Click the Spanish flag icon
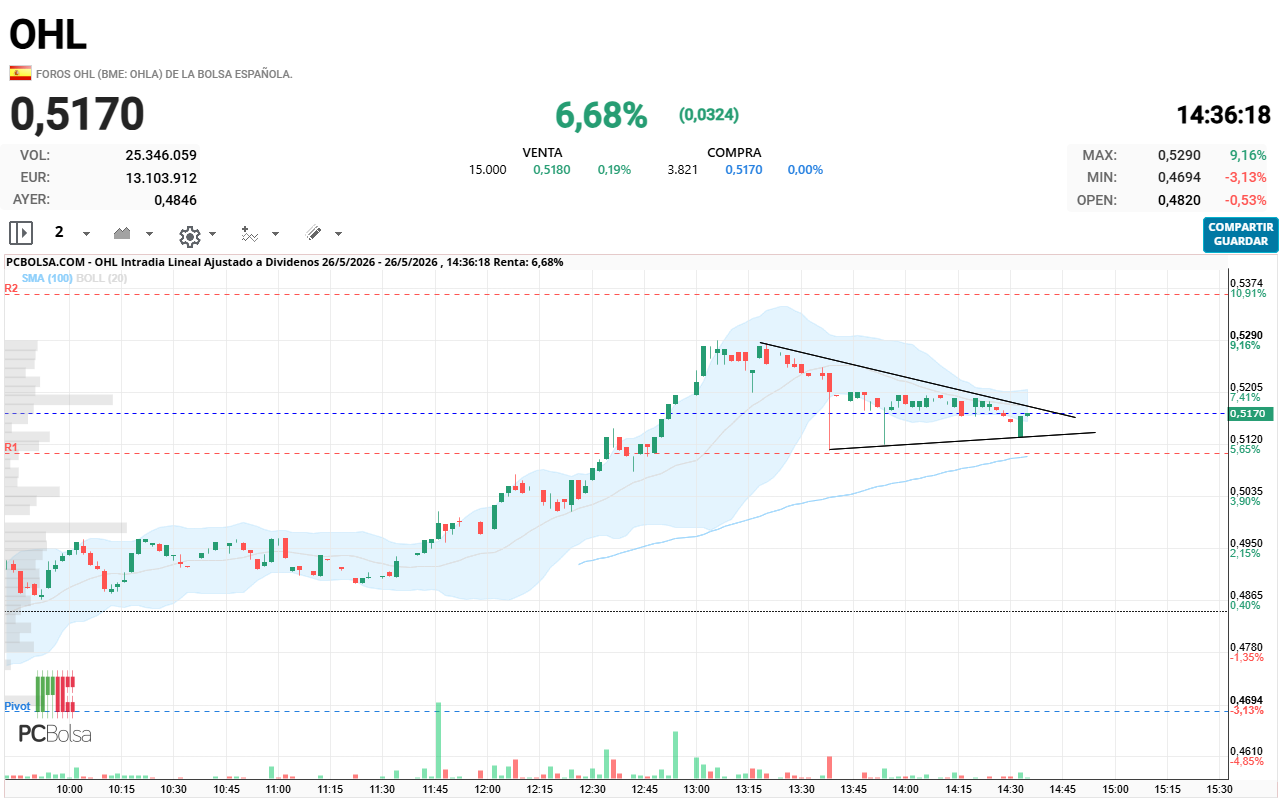Image resolution: width=1279 pixels, height=798 pixels. pos(20,73)
